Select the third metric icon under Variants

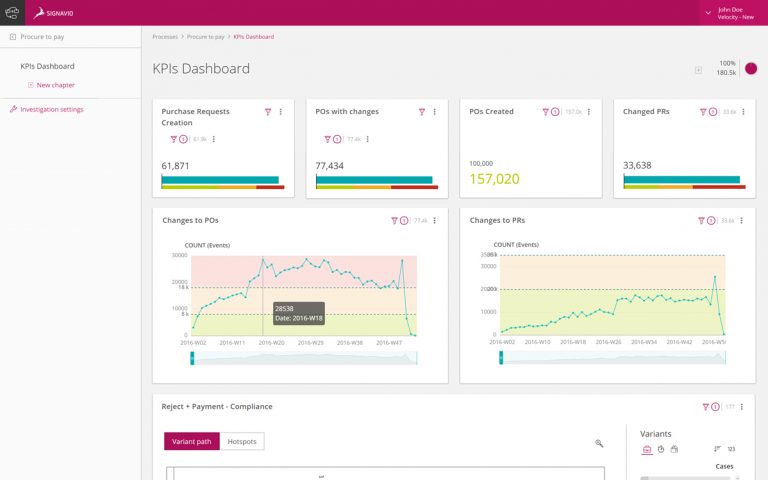(674, 449)
